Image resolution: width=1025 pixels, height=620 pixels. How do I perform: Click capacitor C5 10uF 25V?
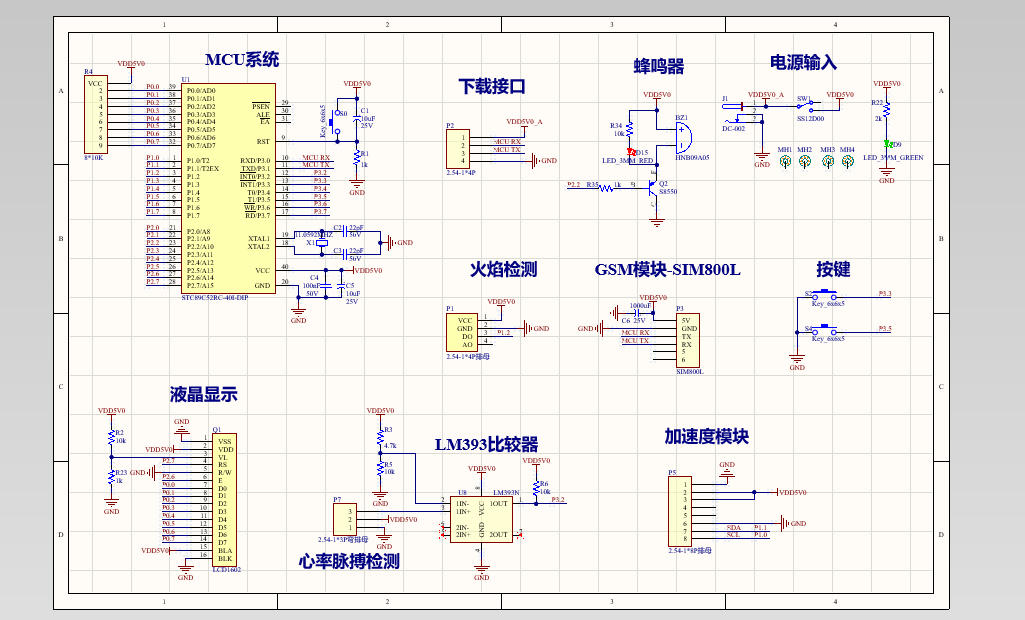(x=341, y=286)
